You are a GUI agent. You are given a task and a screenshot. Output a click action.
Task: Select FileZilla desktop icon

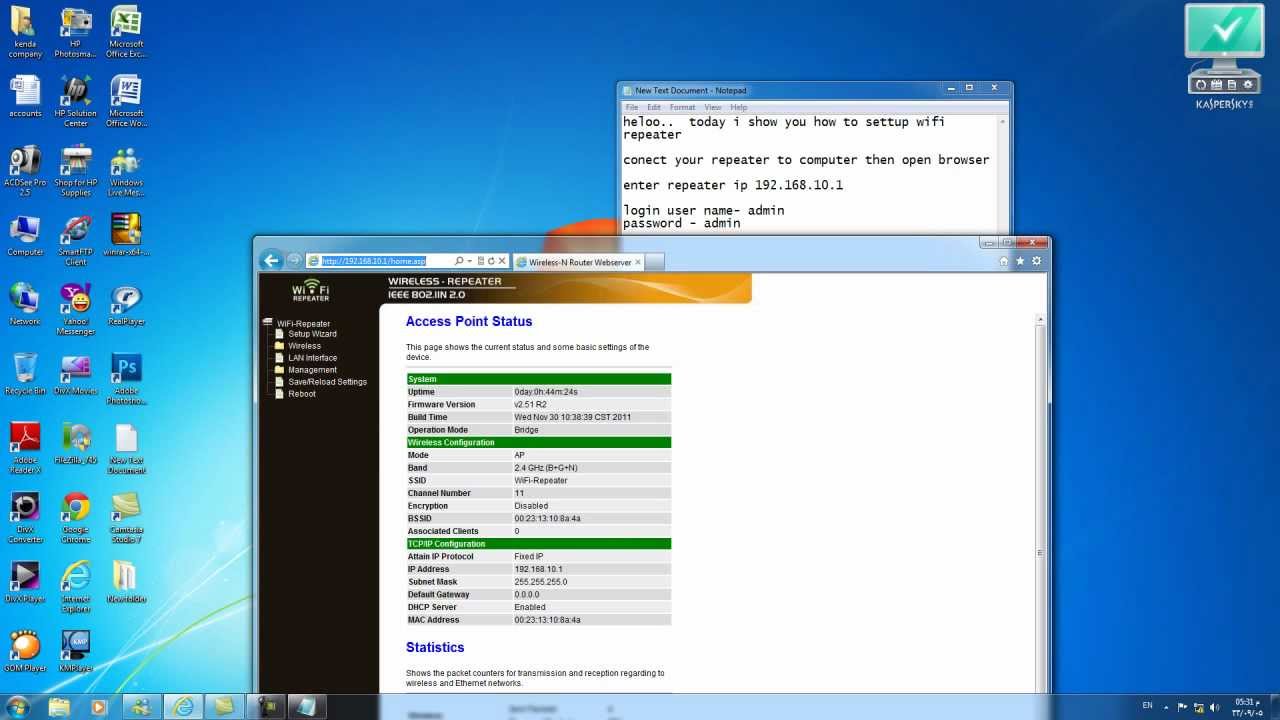point(75,444)
